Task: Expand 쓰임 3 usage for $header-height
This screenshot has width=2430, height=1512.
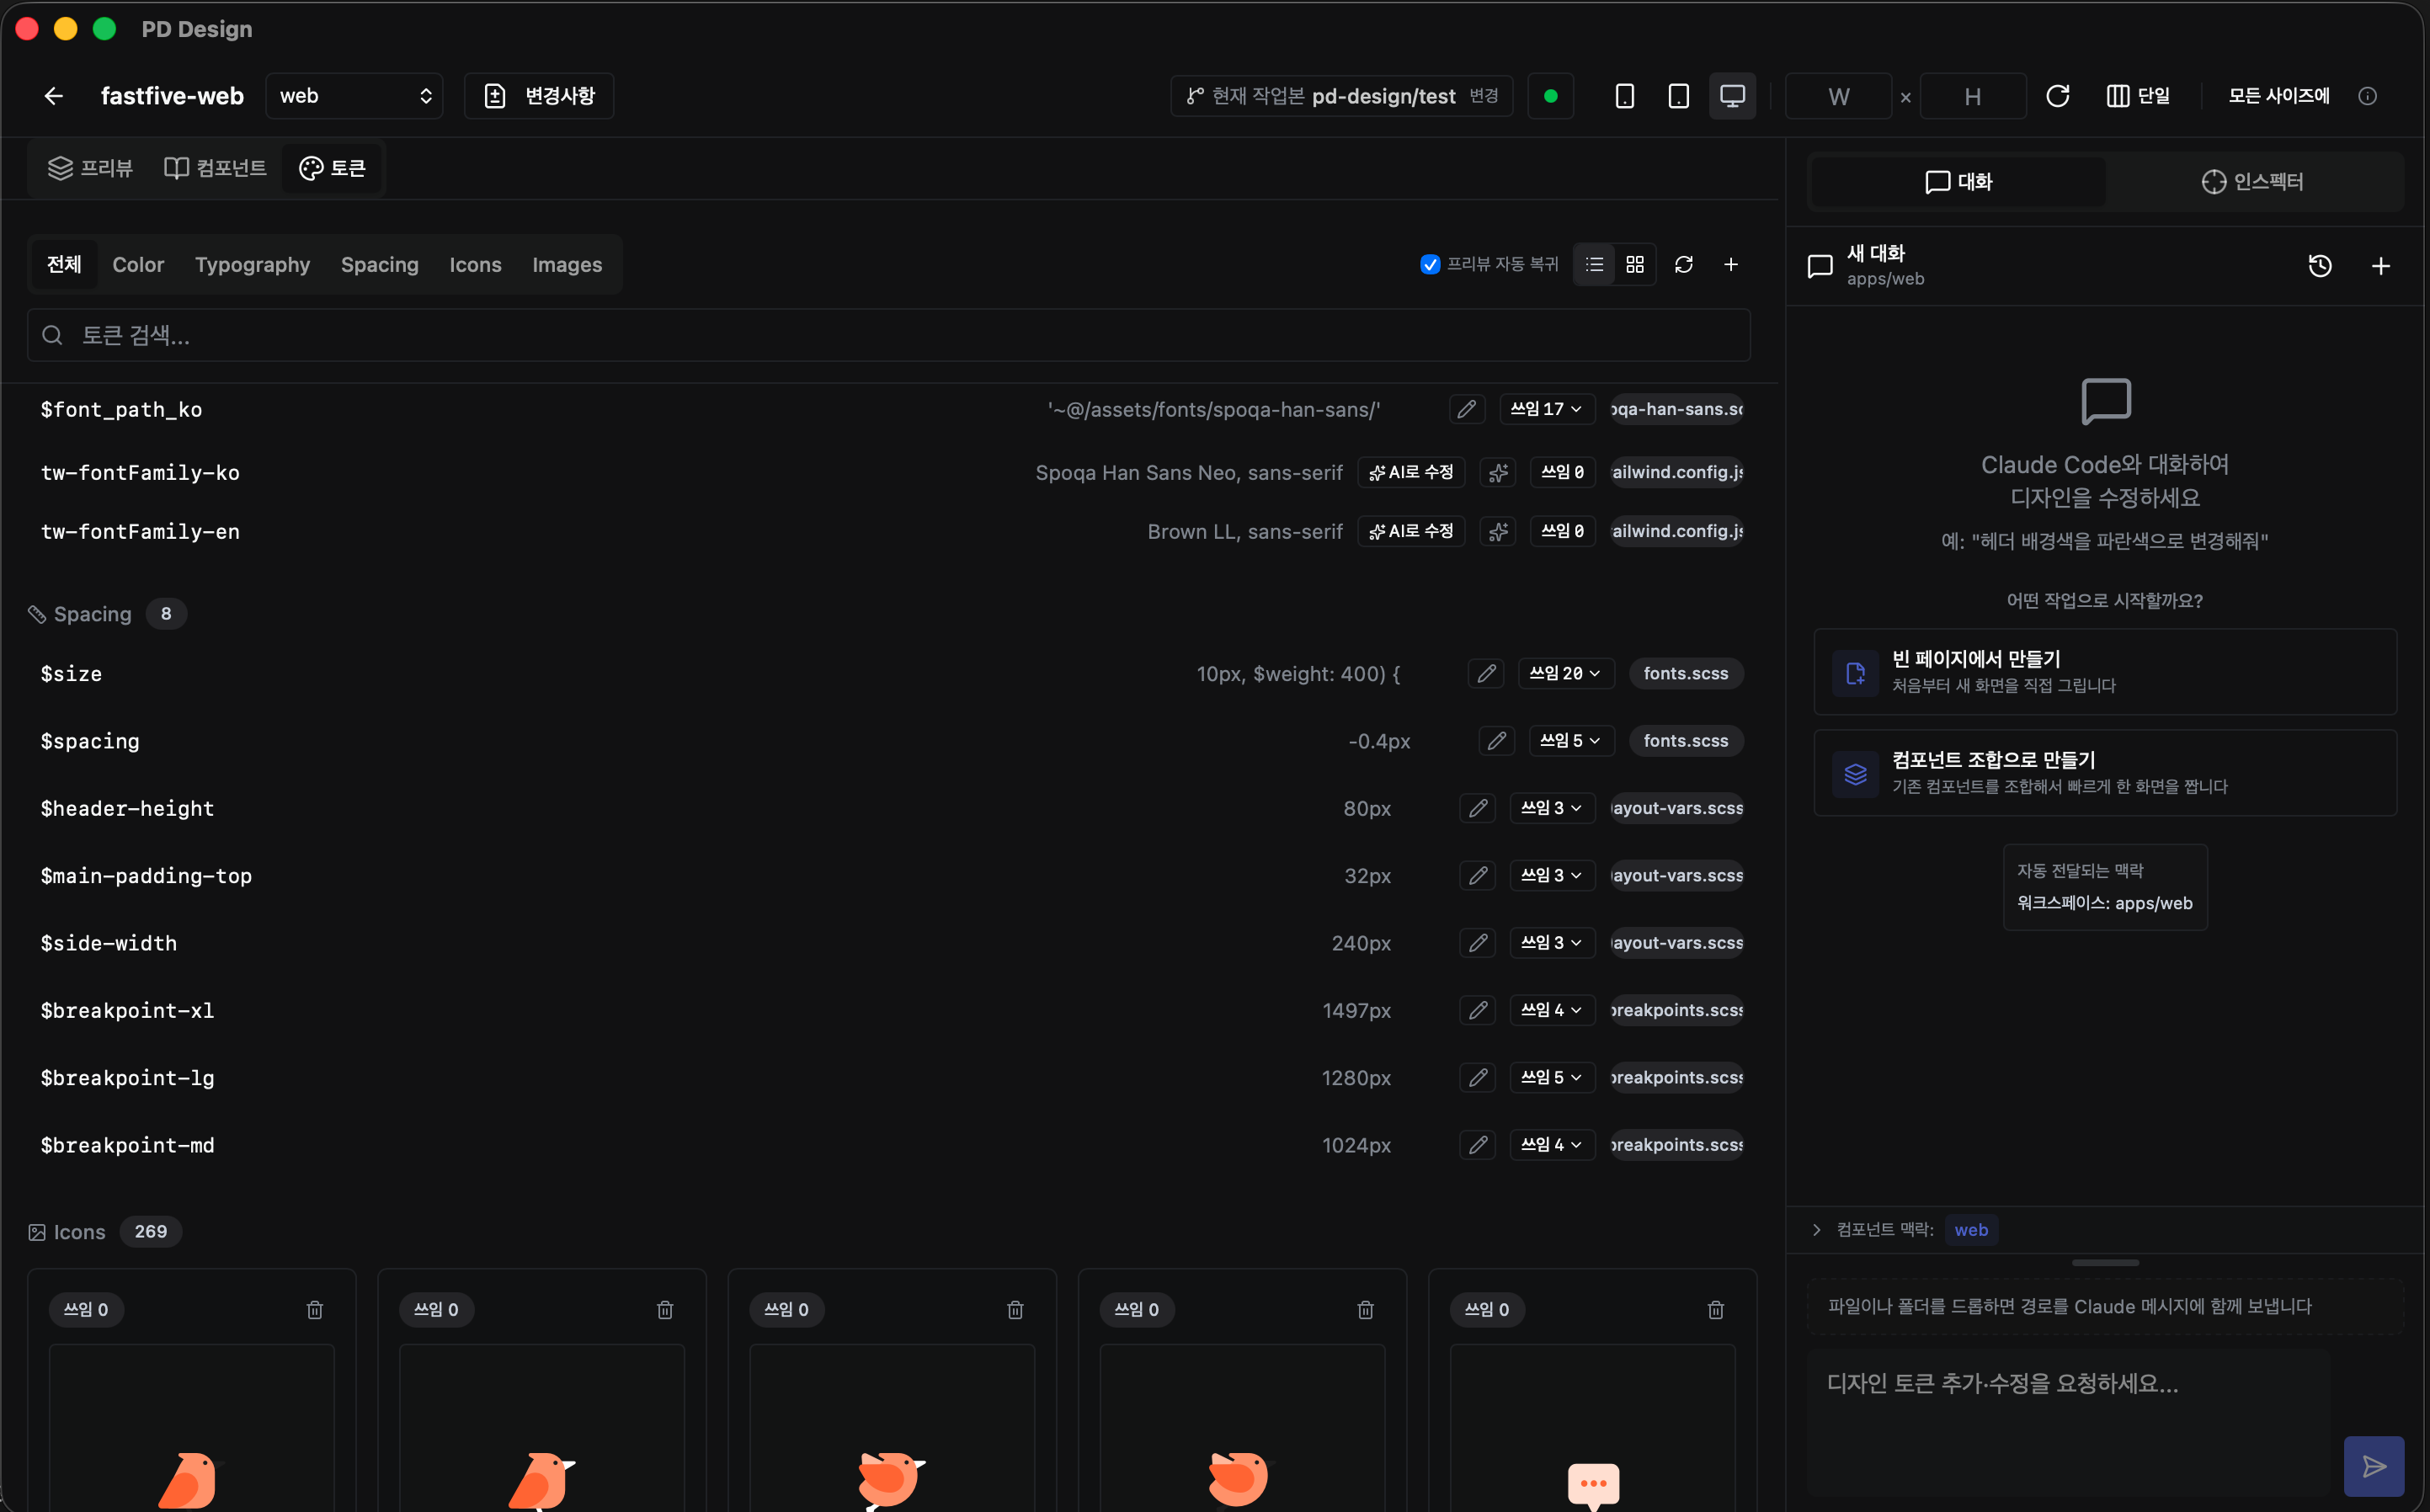Action: coord(1552,808)
